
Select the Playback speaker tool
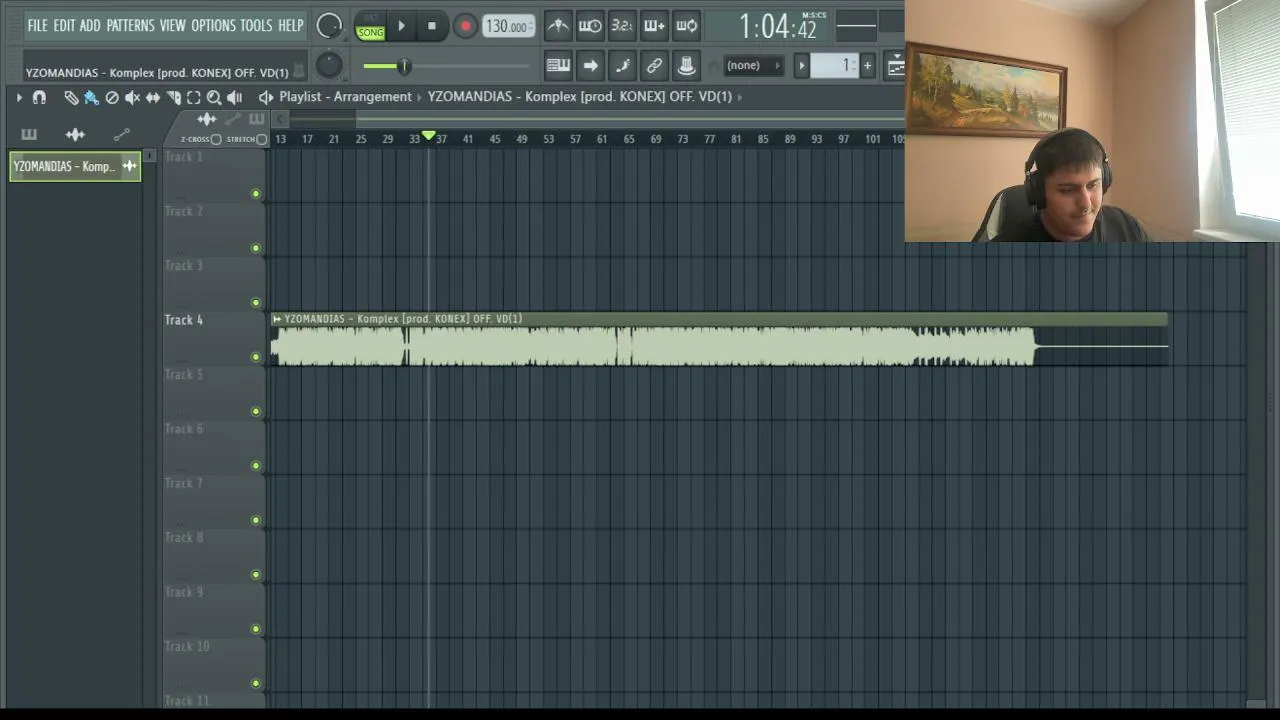coord(235,97)
